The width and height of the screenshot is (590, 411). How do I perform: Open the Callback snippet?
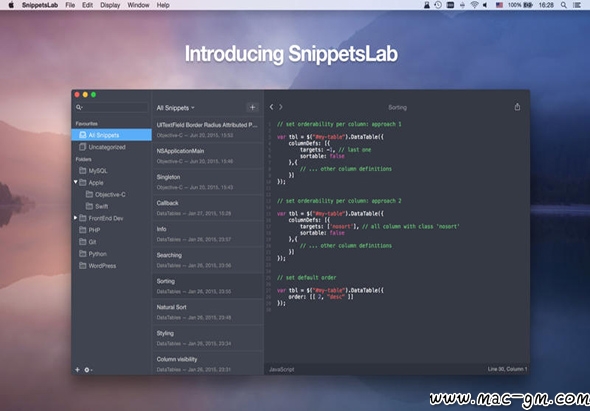[208, 208]
